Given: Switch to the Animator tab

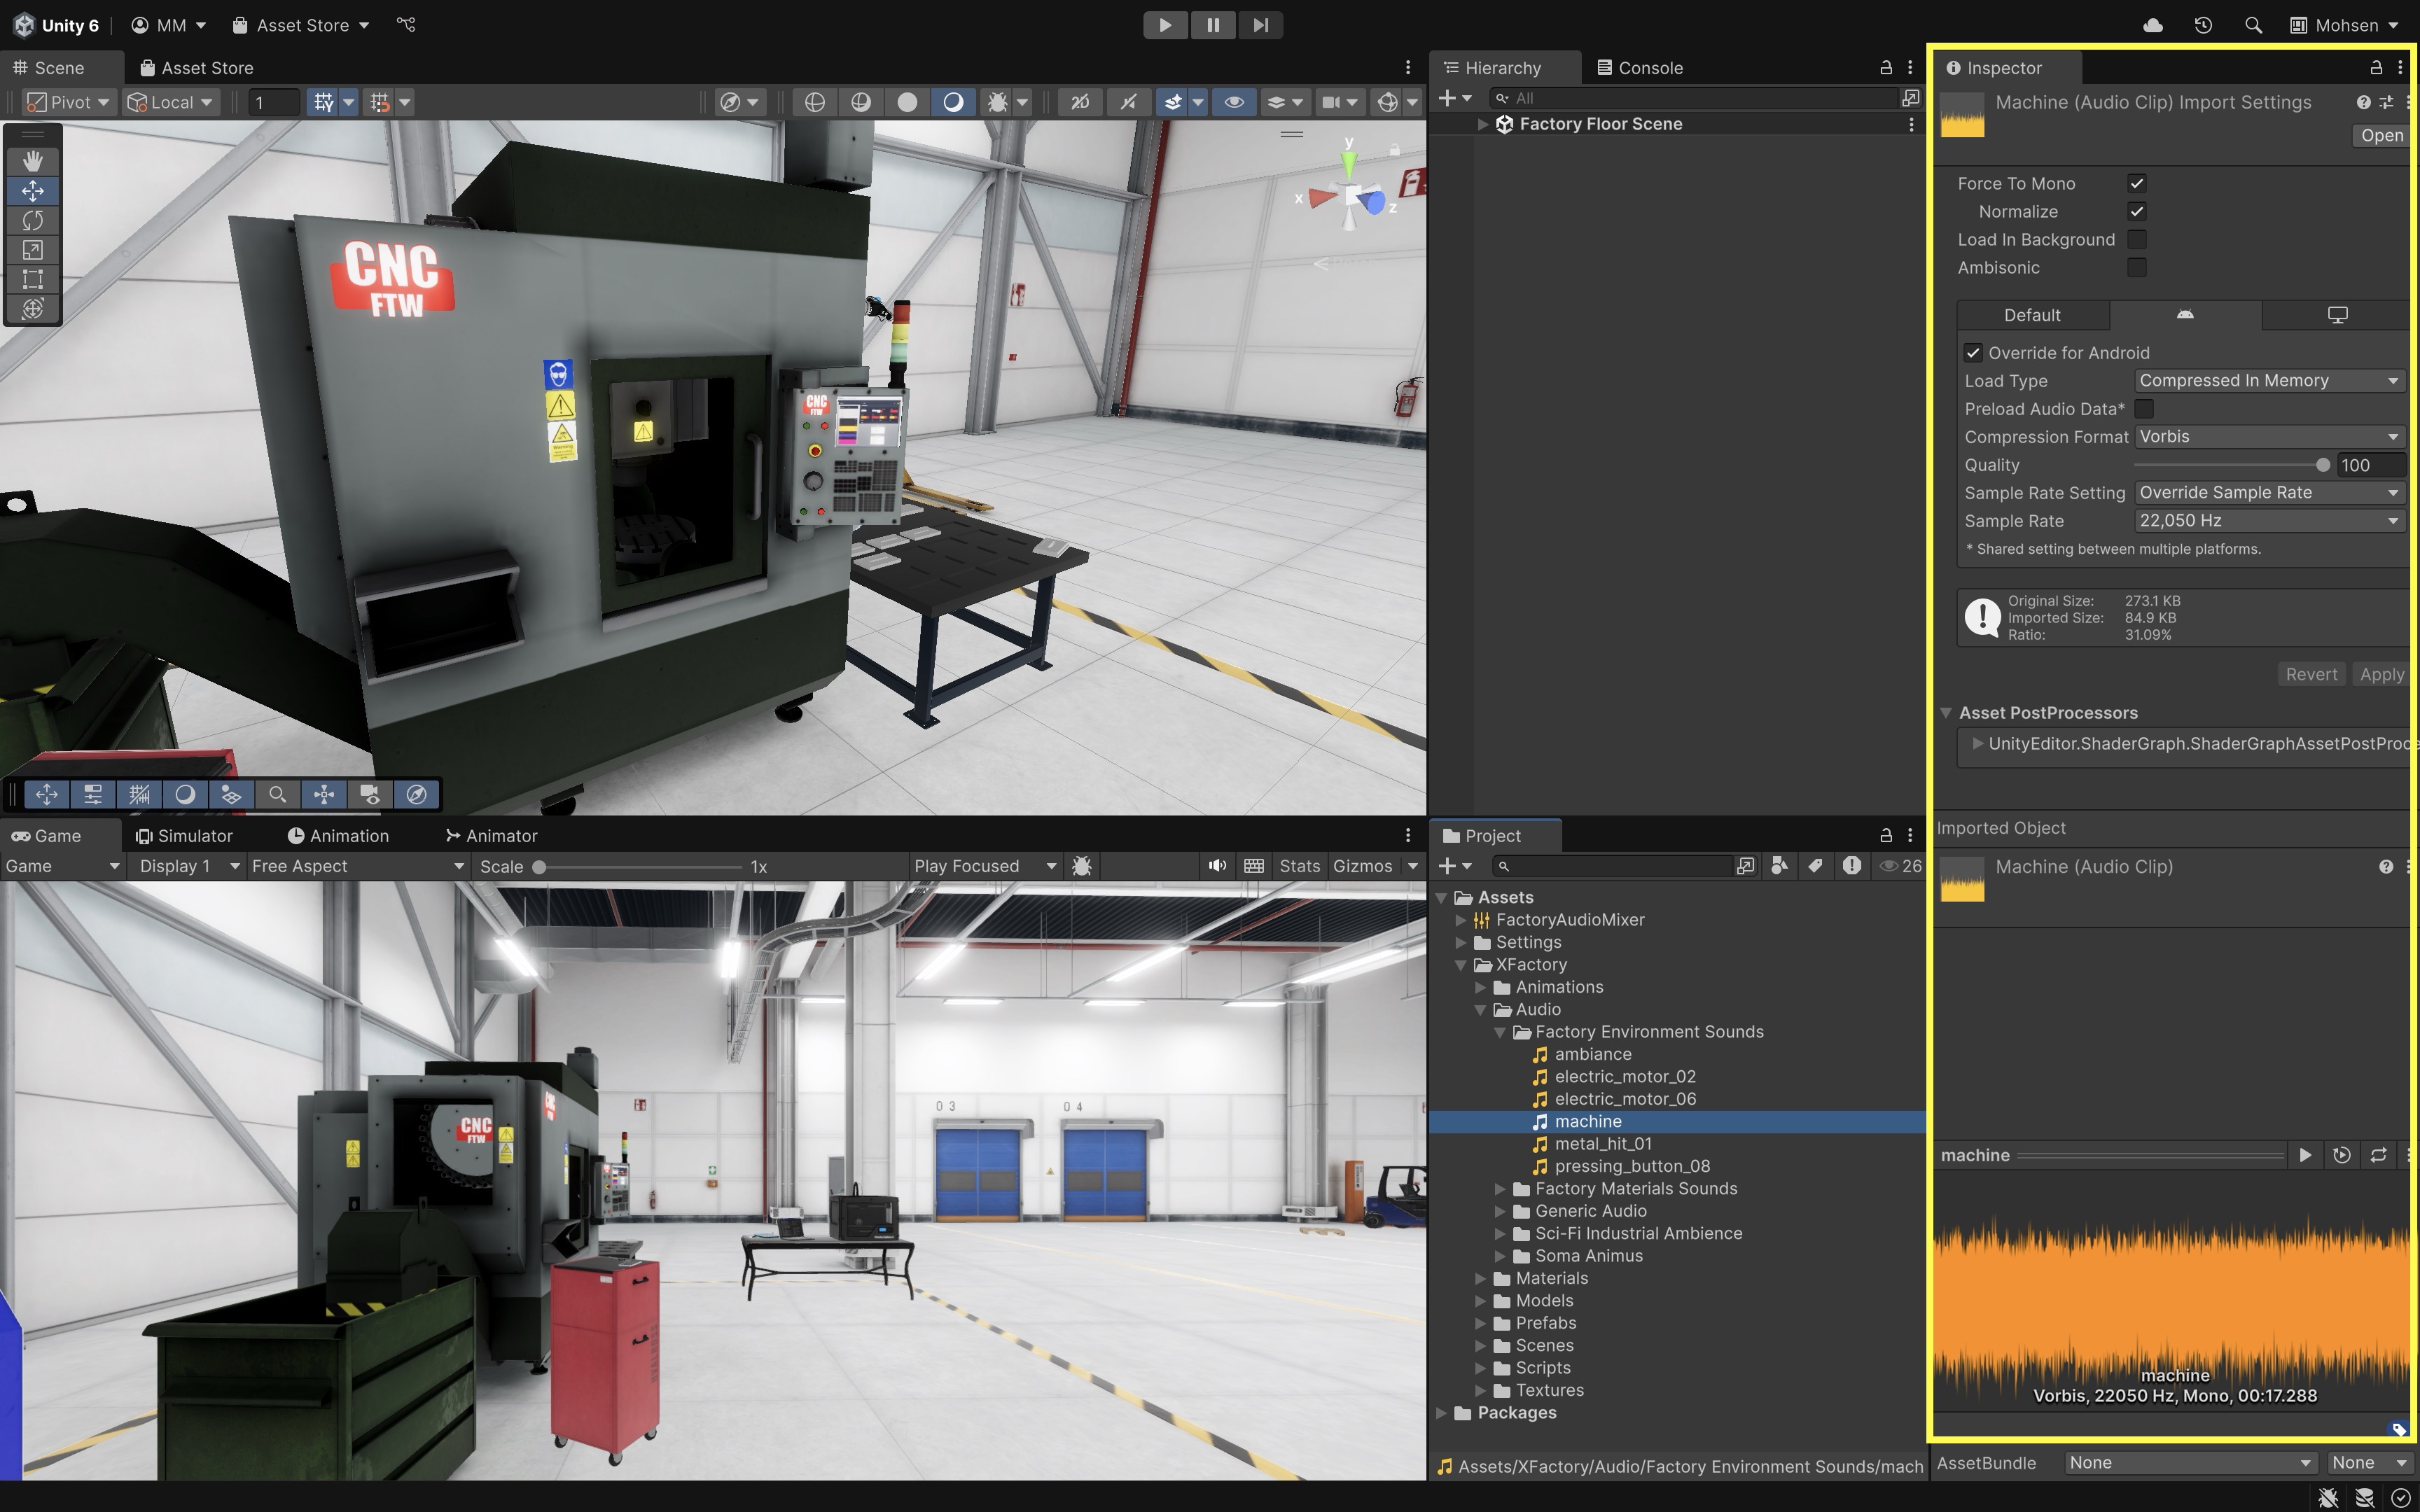Looking at the screenshot, I should click(x=491, y=836).
